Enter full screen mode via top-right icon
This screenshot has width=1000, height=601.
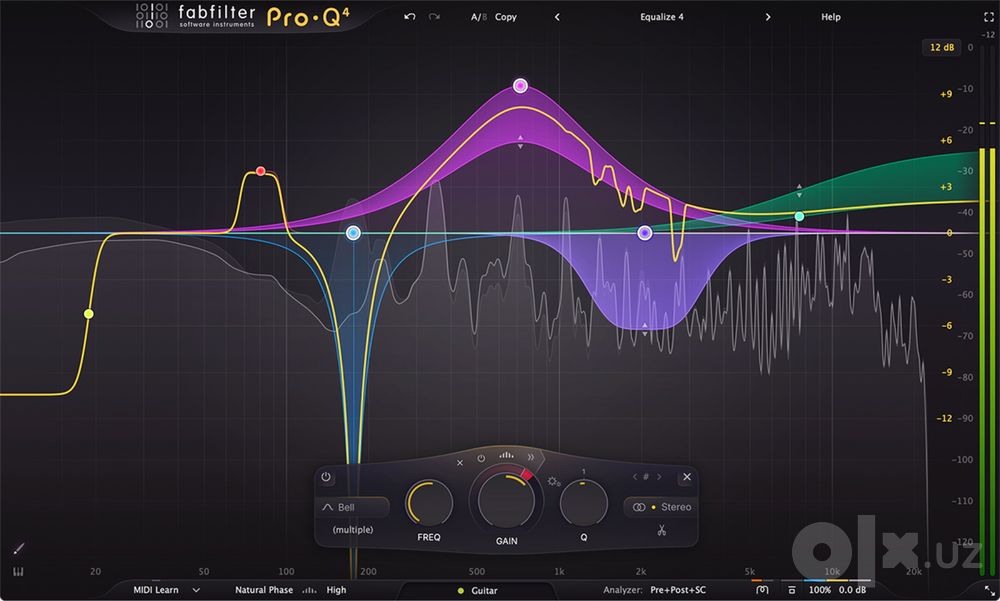coord(989,17)
